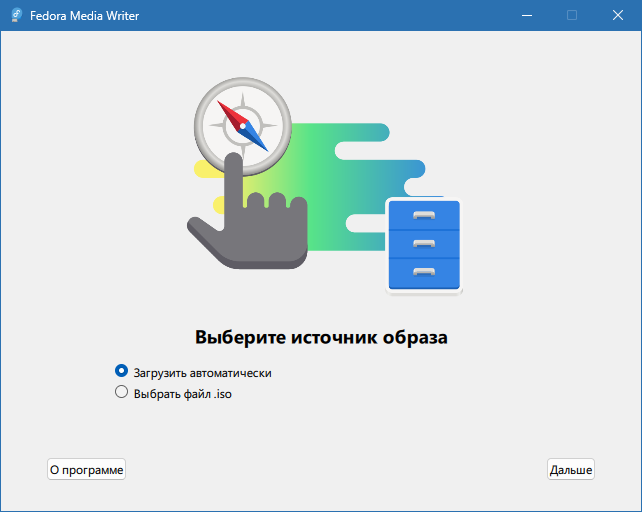The width and height of the screenshot is (642, 512).
Task: Click the Fedora Media Writer title bar icon
Action: coord(16,15)
